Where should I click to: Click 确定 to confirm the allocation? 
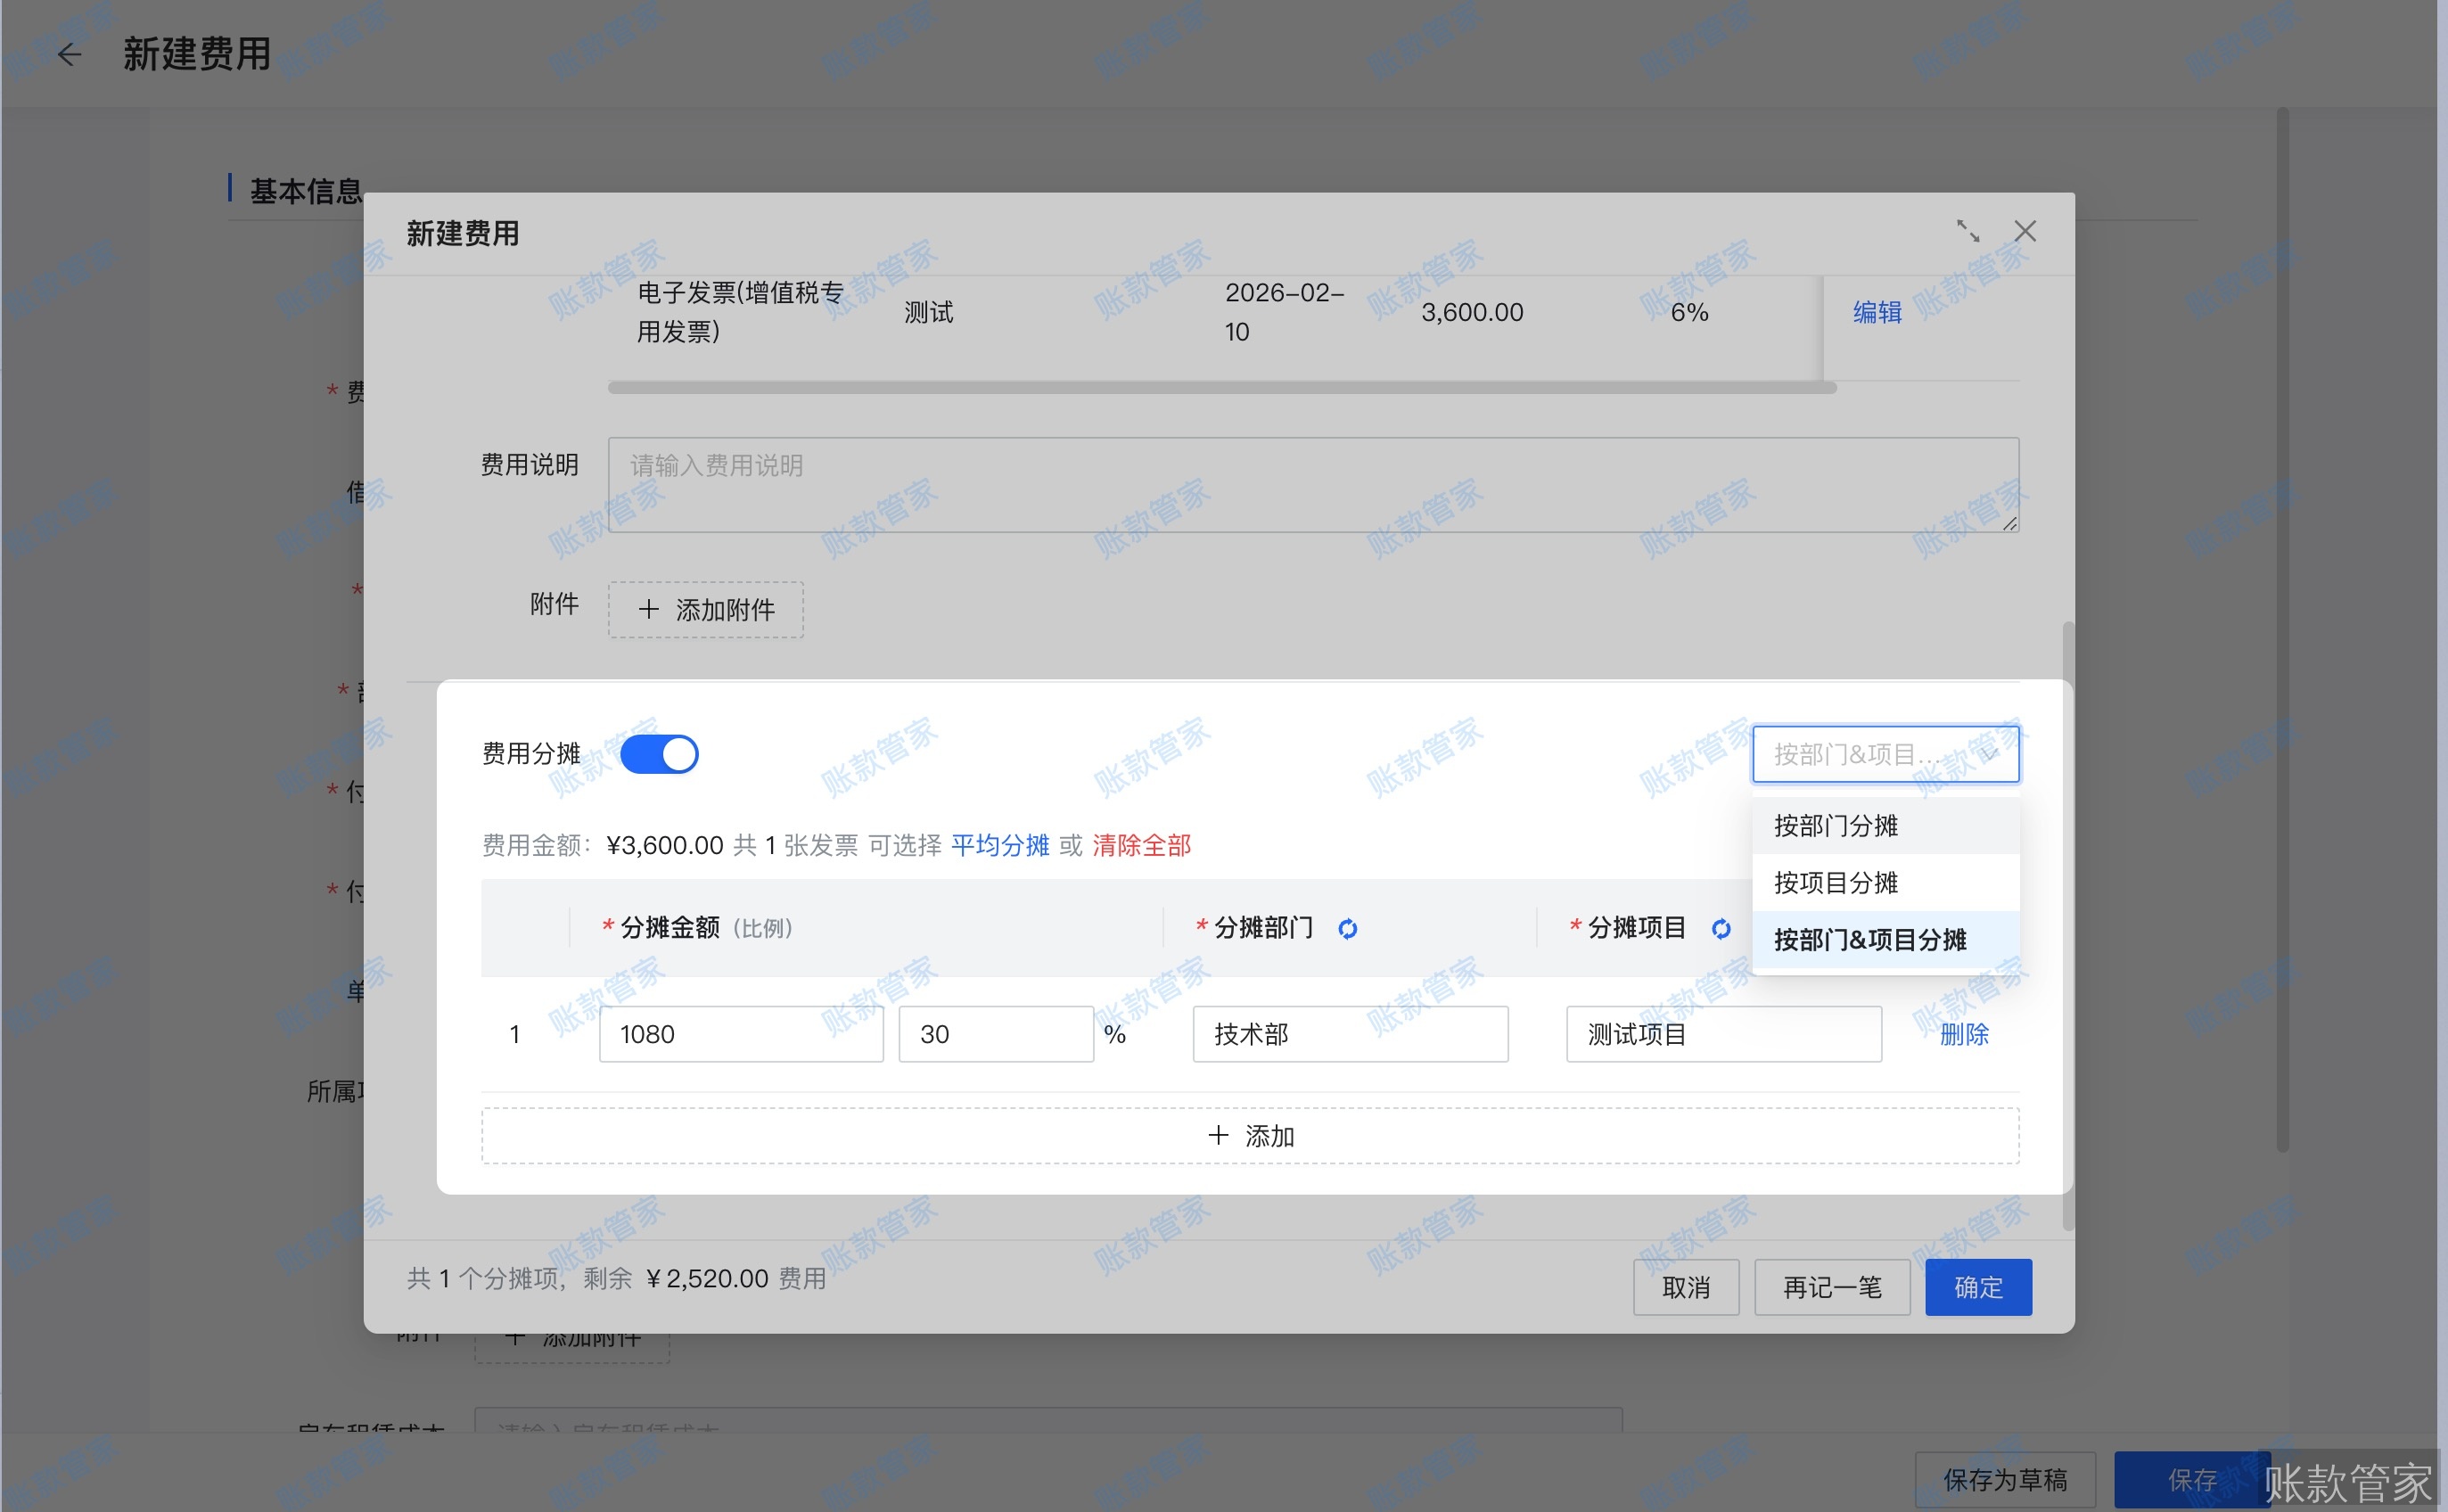point(1977,1287)
